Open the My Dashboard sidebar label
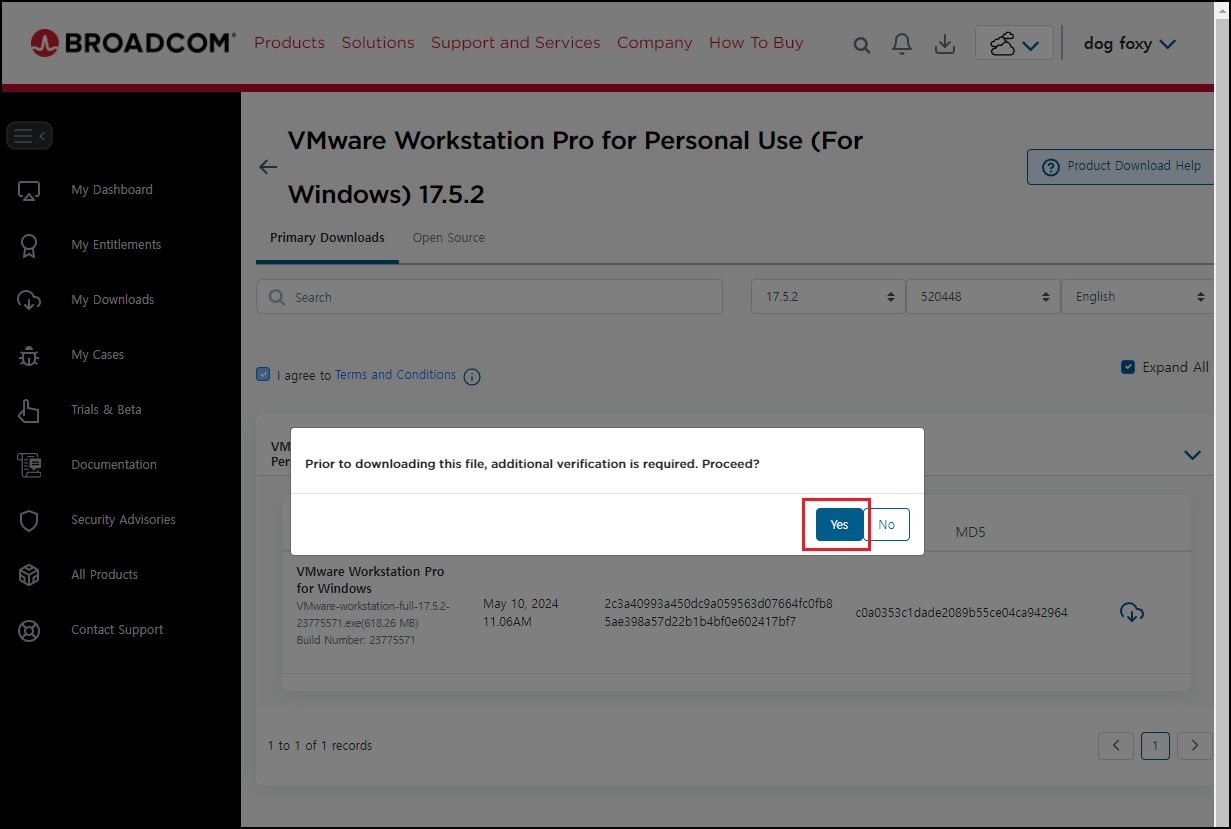Image resolution: width=1231 pixels, height=829 pixels. (112, 190)
